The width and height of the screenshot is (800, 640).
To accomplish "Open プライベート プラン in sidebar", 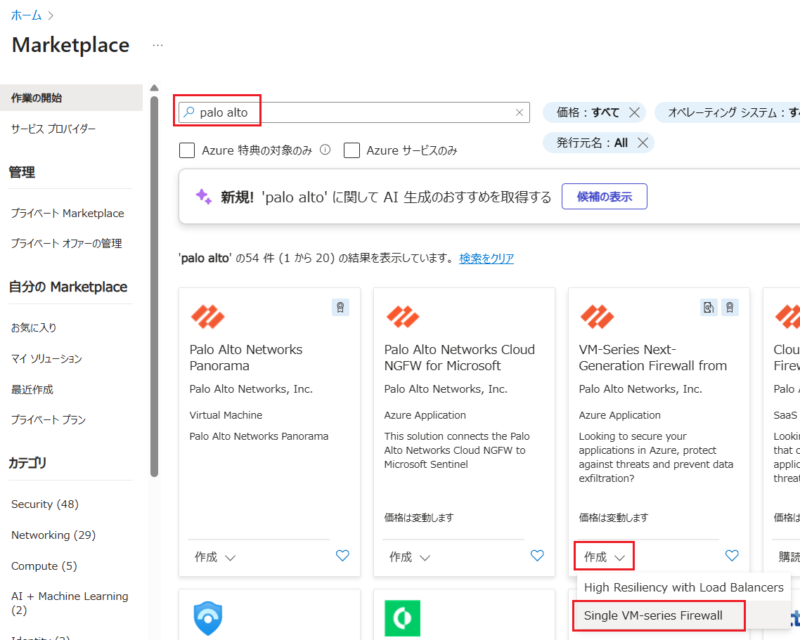I will click(x=48, y=420).
